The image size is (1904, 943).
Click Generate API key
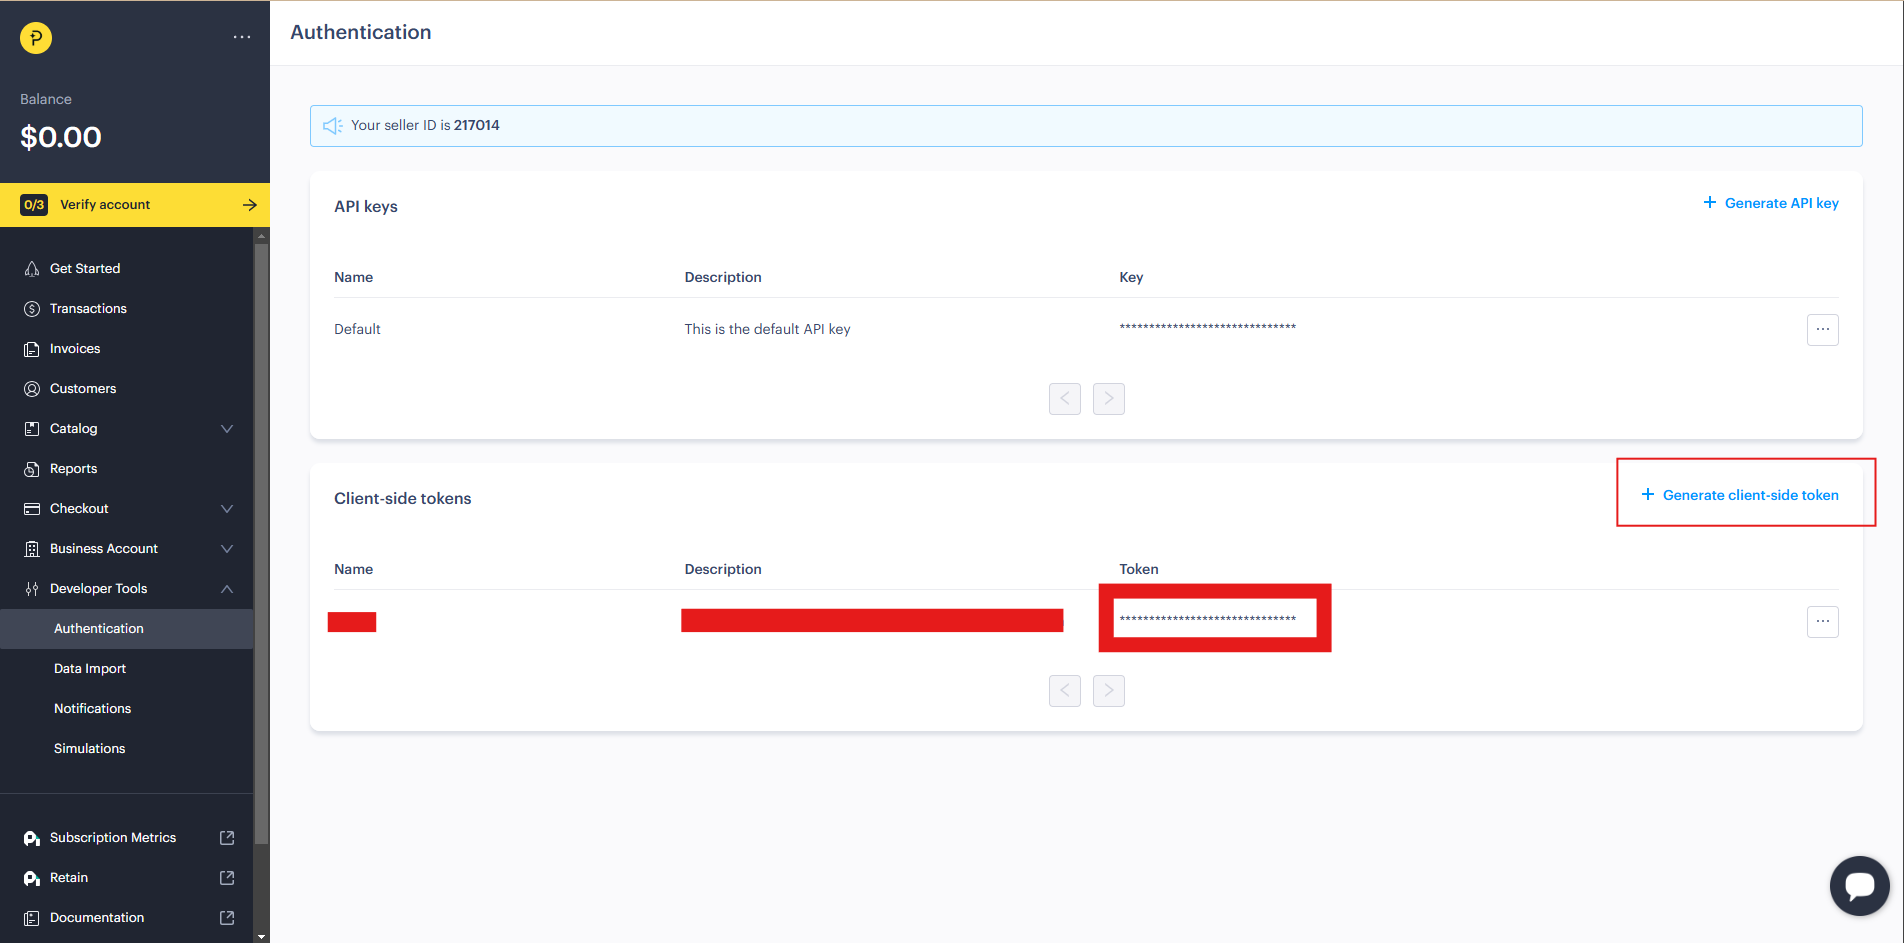click(1771, 203)
